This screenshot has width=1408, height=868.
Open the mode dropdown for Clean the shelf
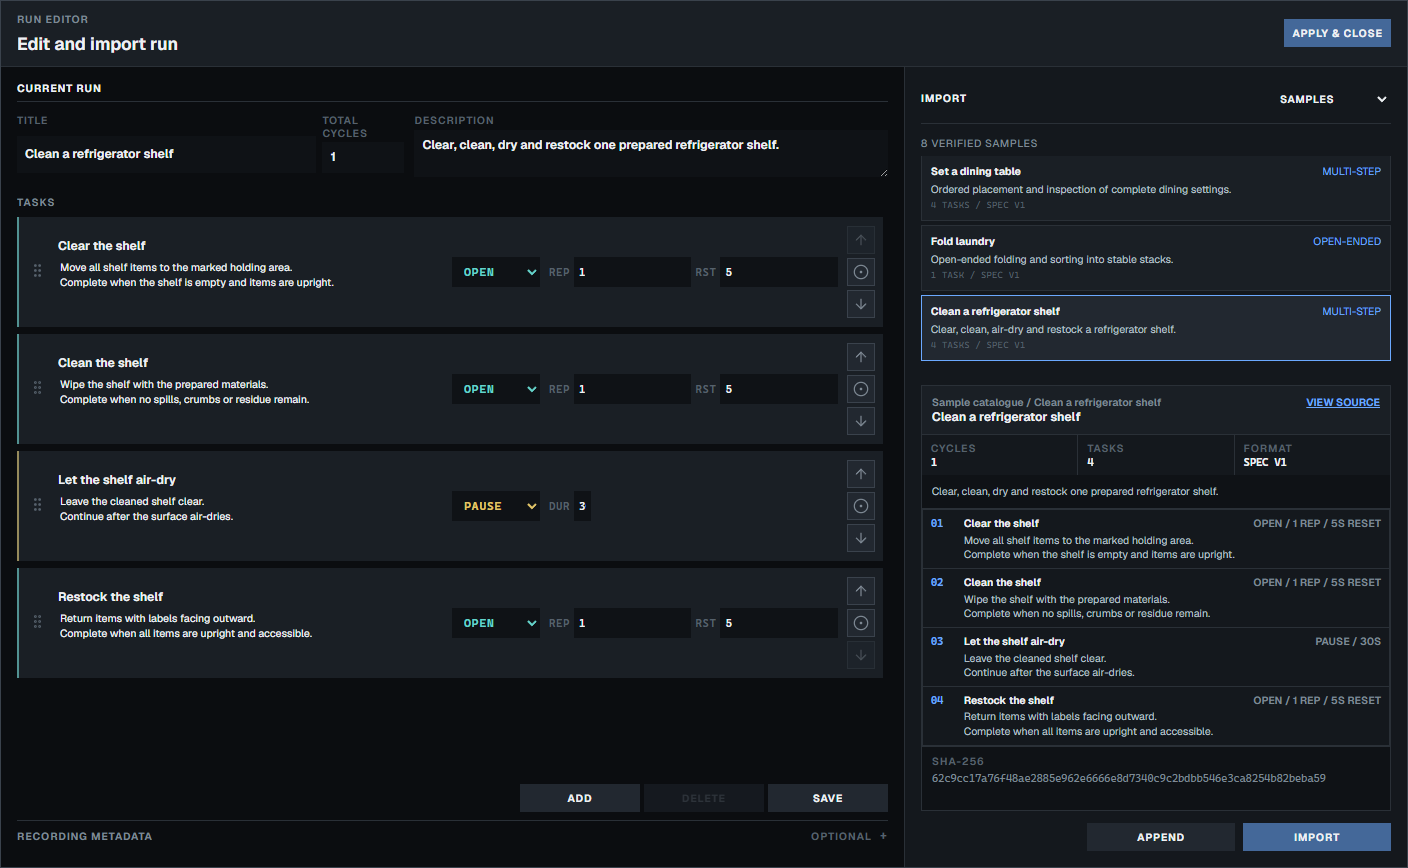pyautogui.click(x=496, y=389)
